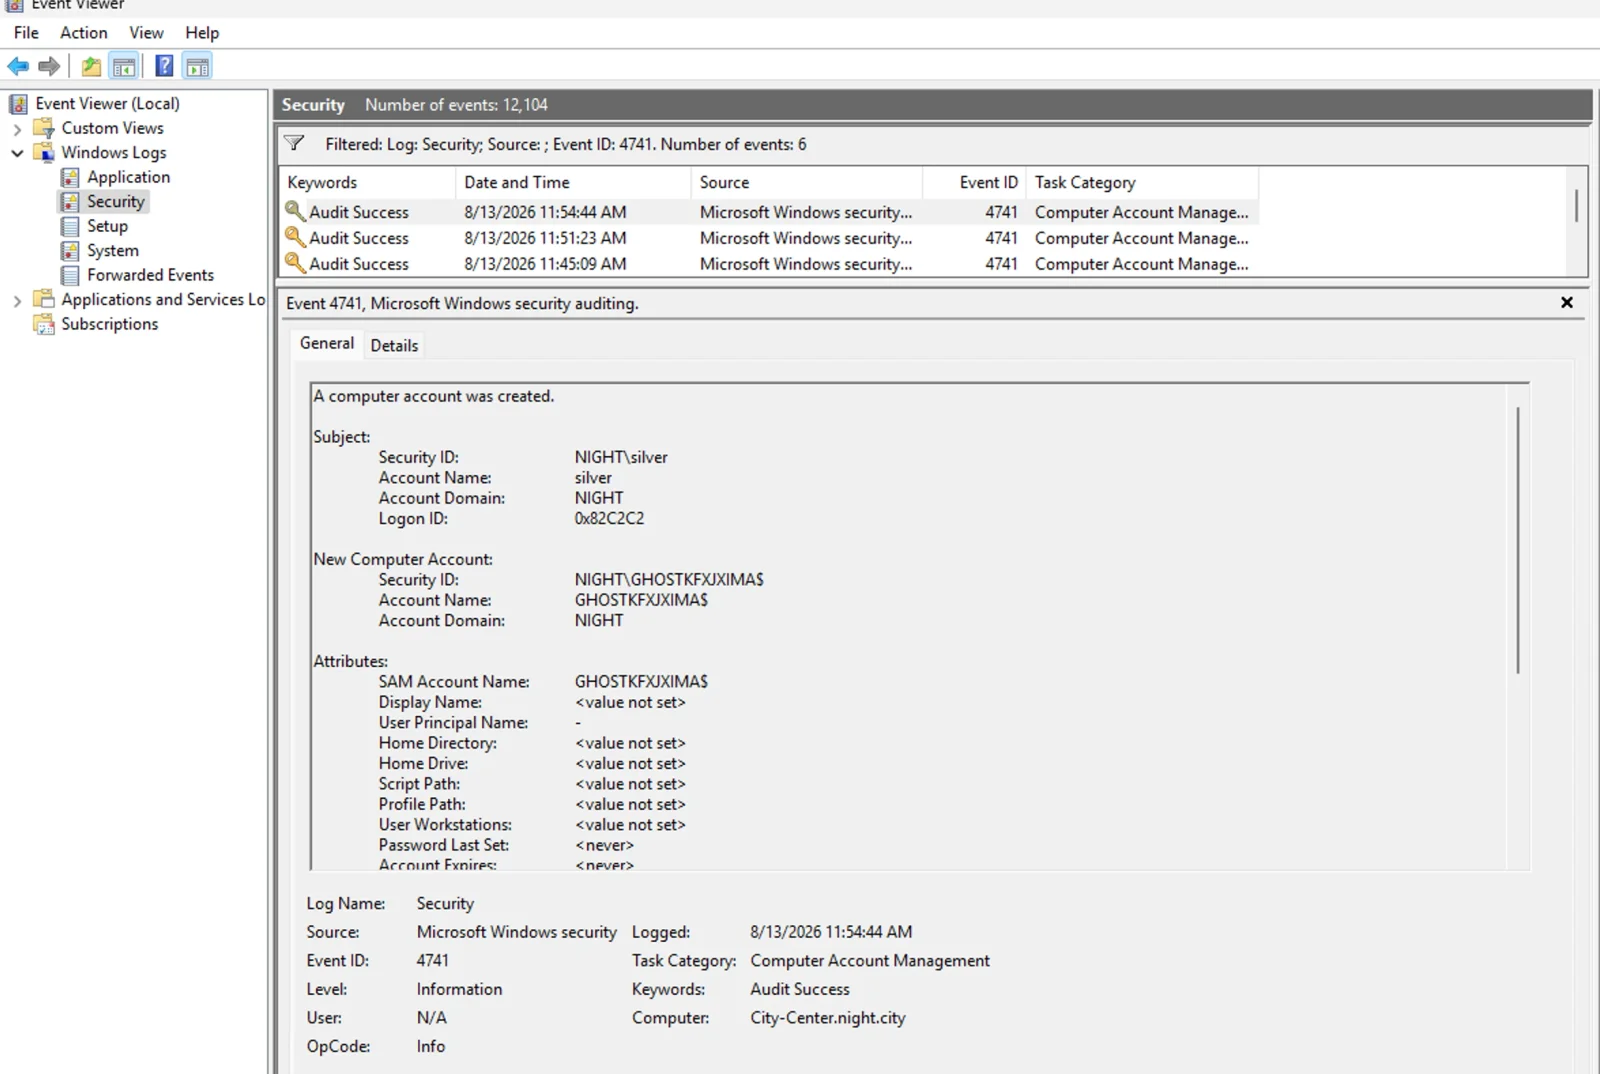Sort by Keywords column header
The width and height of the screenshot is (1600, 1074).
click(367, 182)
